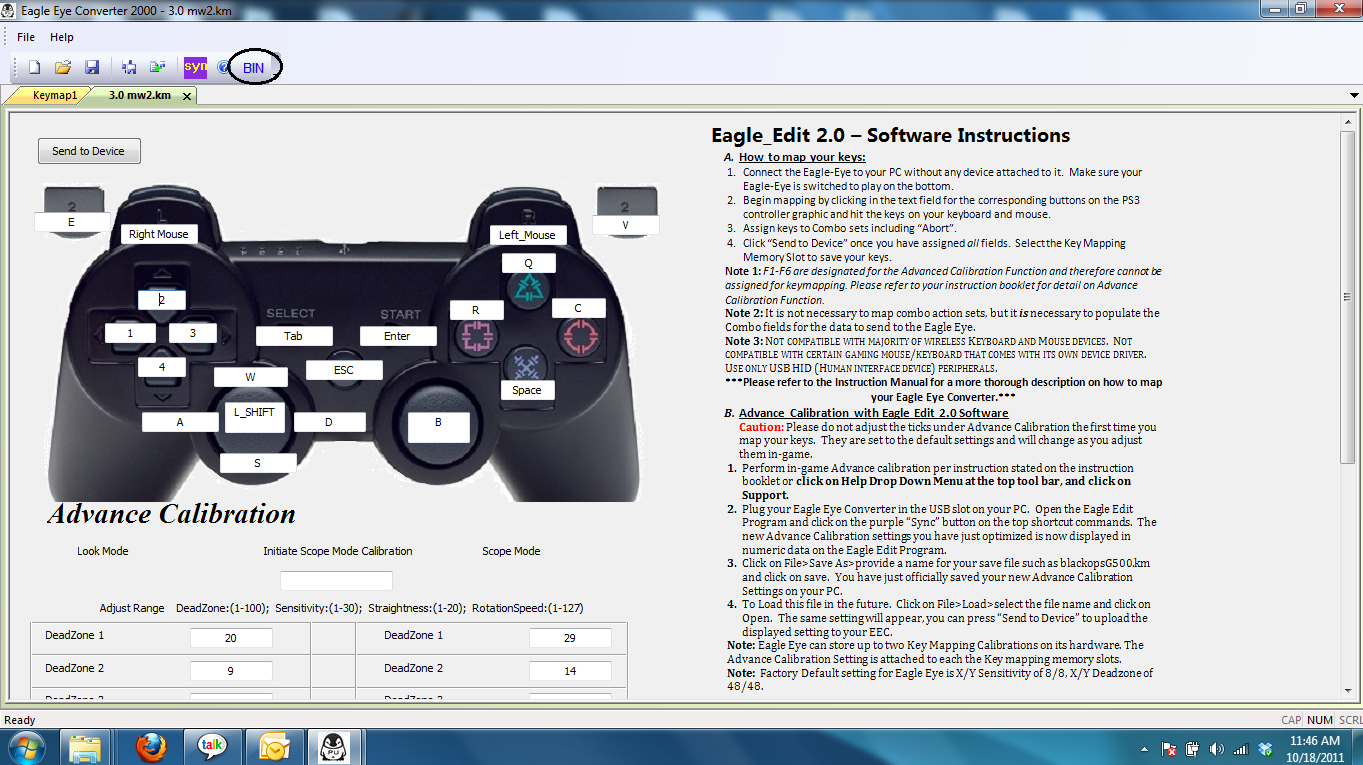Click the L2 field mapped to E

71,222
